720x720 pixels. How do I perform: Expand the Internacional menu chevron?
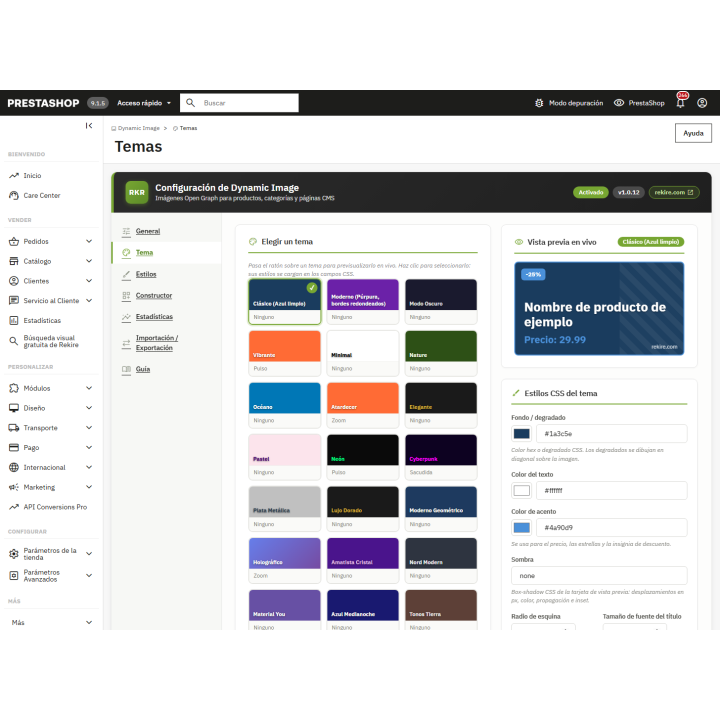point(89,467)
